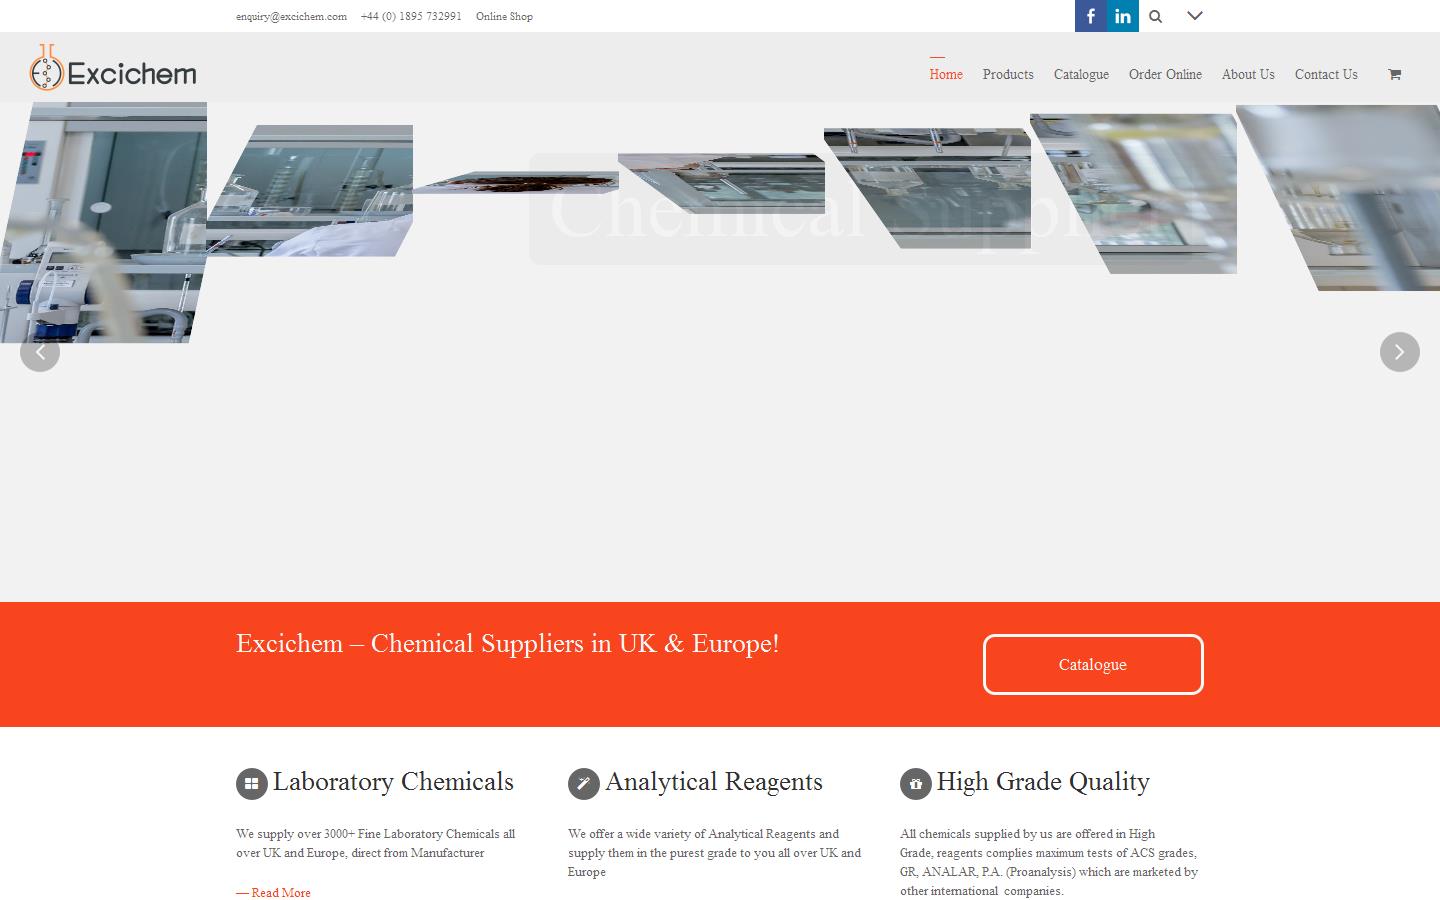Advance the slider with the next arrow
1440x900 pixels.
pos(1399,352)
